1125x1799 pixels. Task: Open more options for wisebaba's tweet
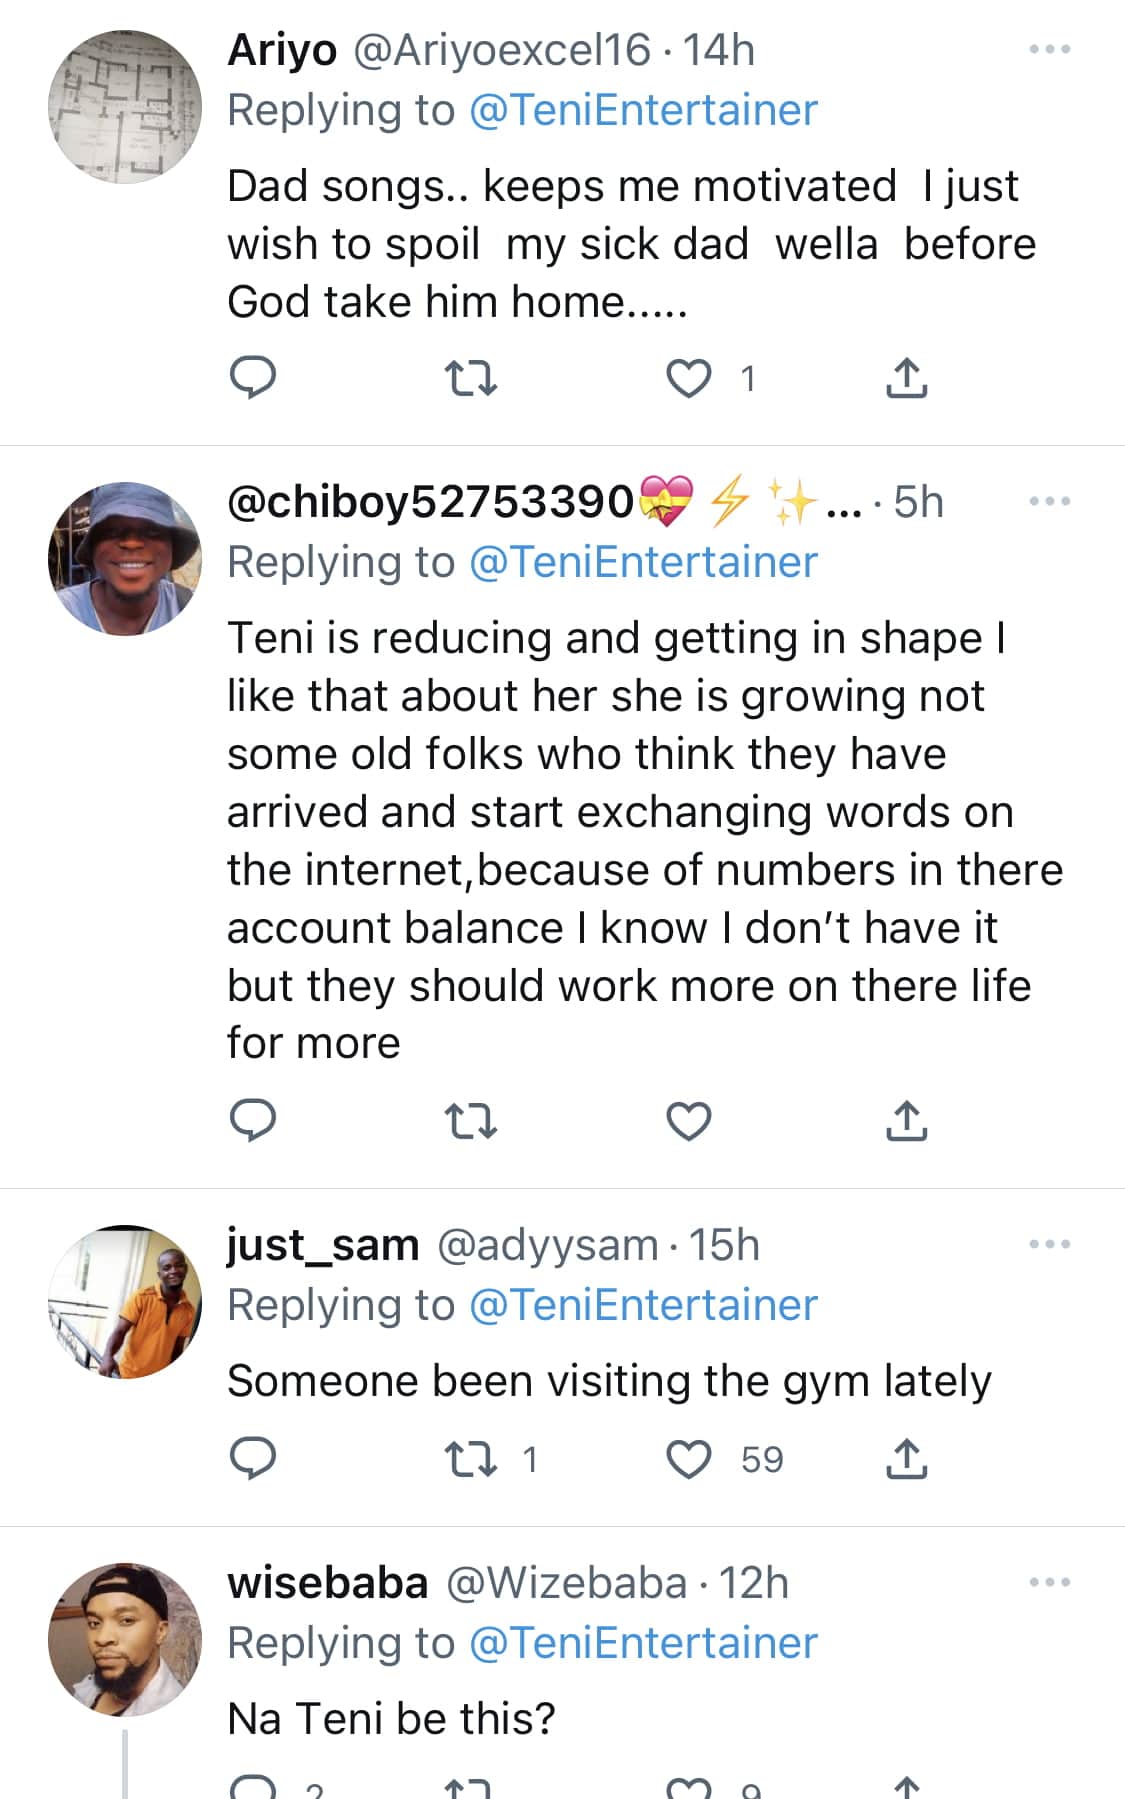[x=1050, y=1582]
